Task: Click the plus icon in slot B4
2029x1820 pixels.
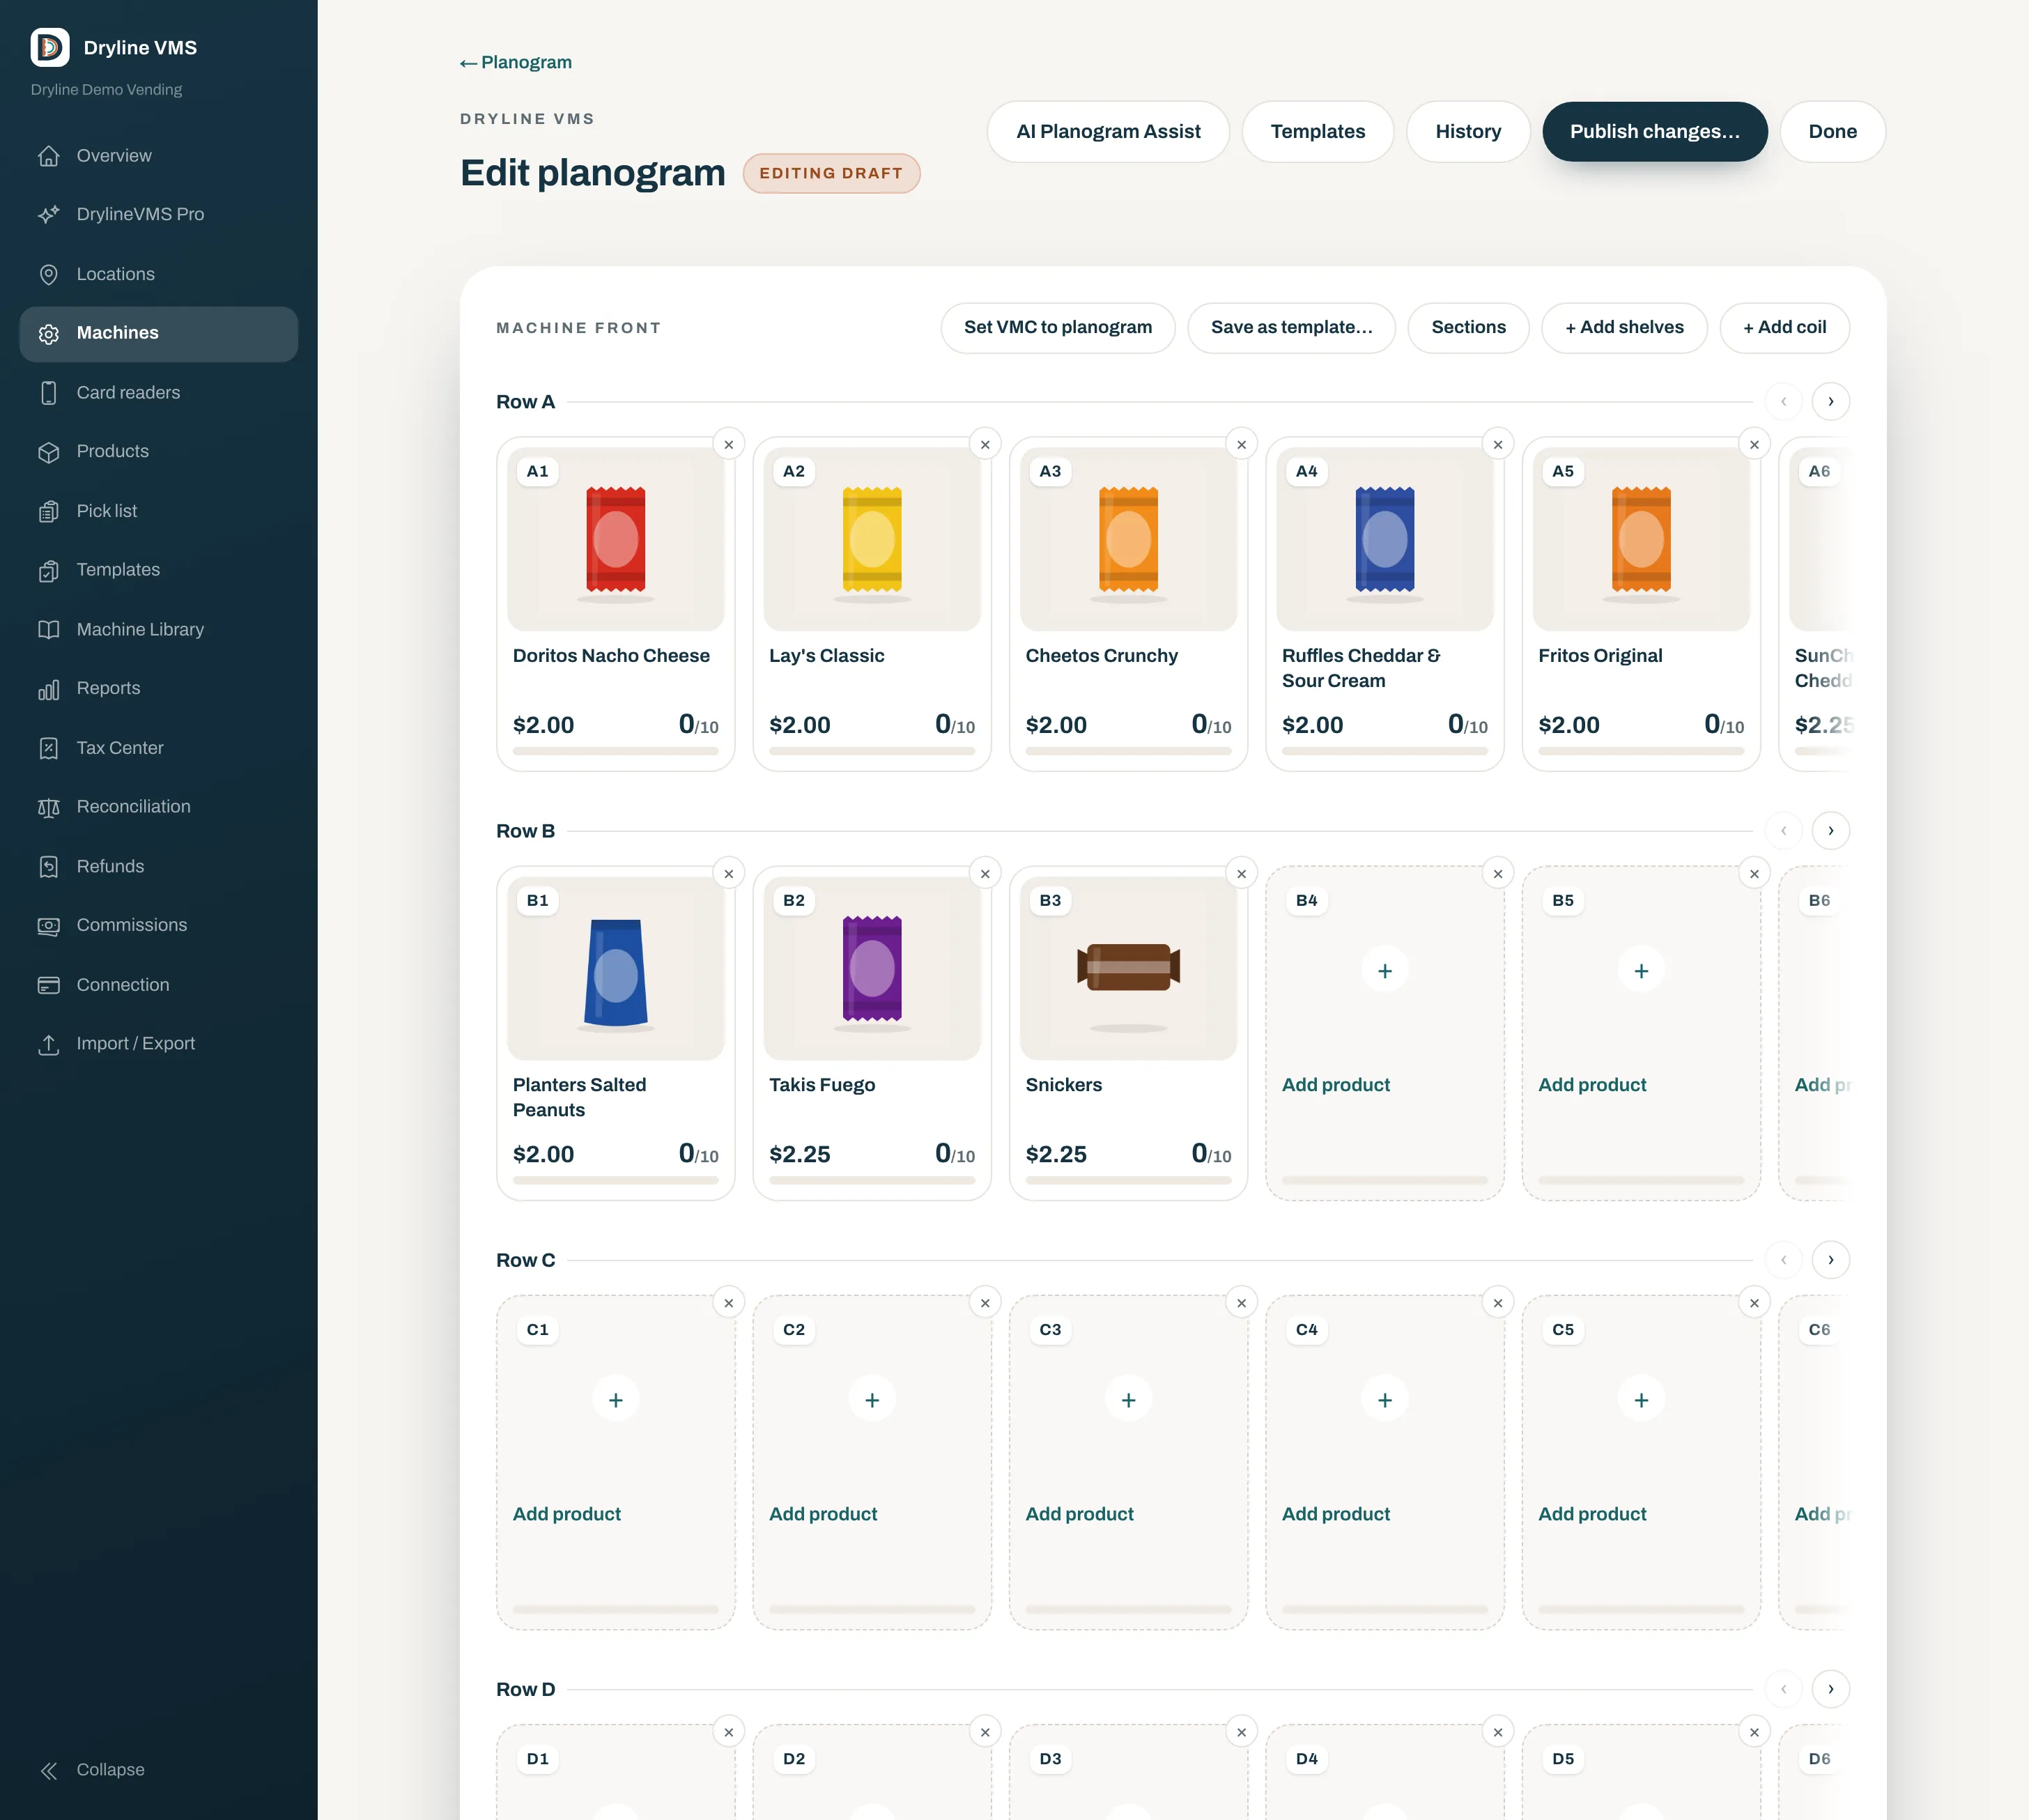Action: tap(1384, 970)
